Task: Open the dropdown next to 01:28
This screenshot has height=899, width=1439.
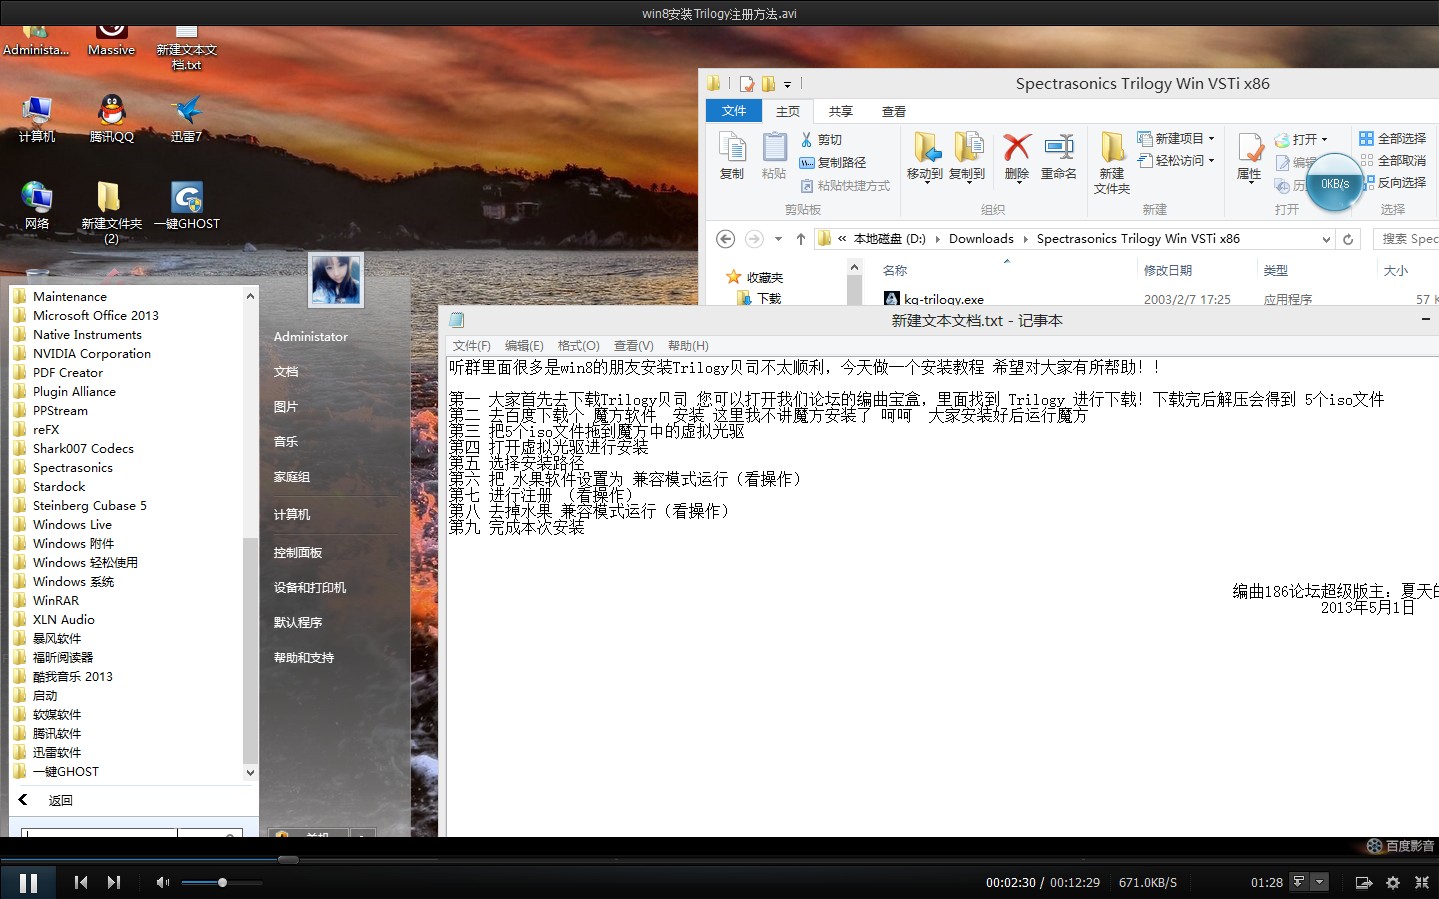Action: click(1320, 882)
